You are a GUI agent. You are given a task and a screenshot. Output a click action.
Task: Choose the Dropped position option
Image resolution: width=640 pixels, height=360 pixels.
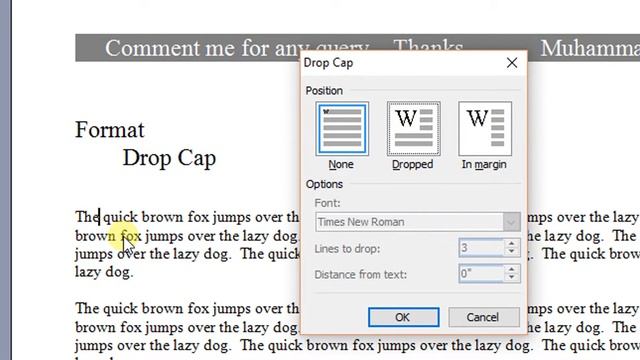click(x=413, y=129)
